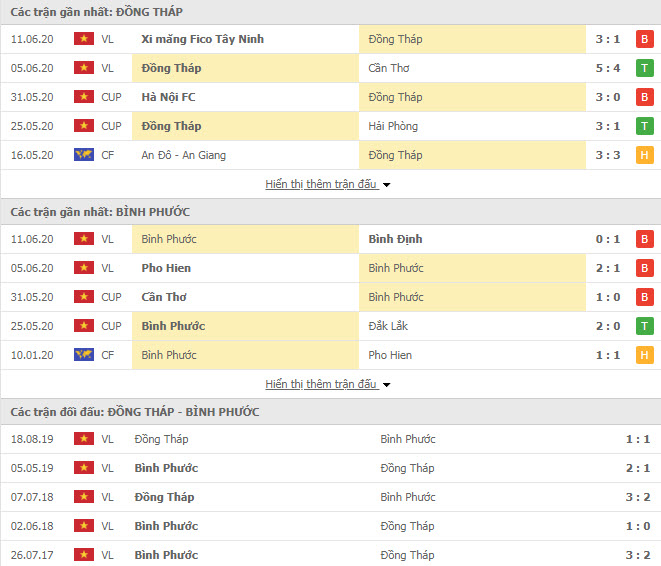
Task: Open the 02.06.18 Bình Phước vs Đồng Tháp match
Action: coord(330,526)
